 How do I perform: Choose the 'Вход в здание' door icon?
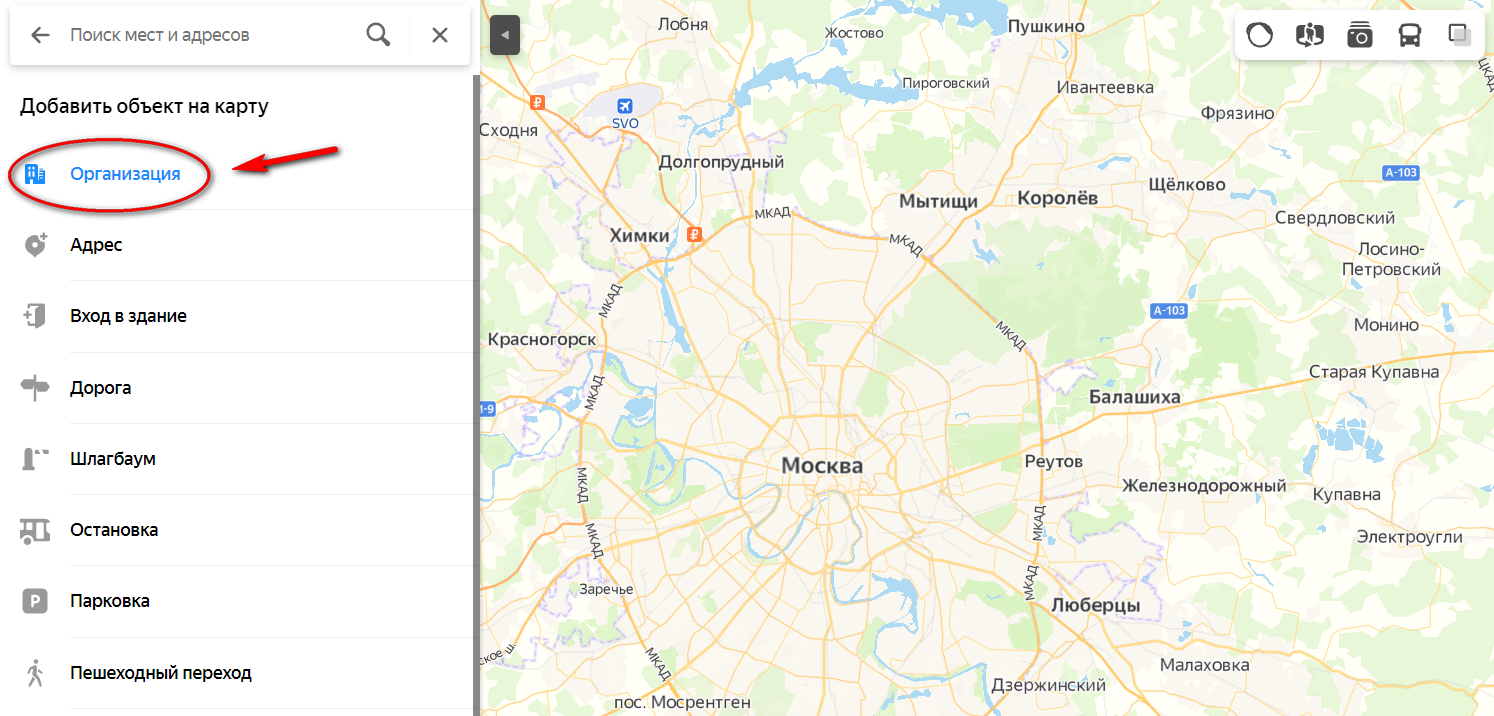35,316
